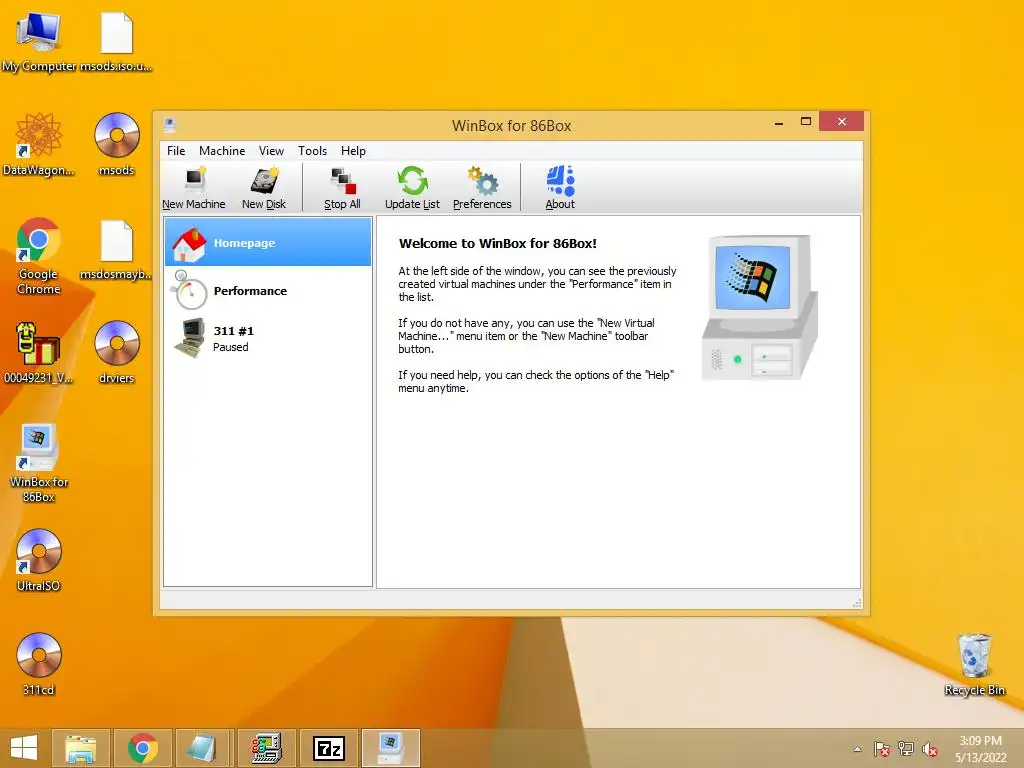
Task: Select the DataWagon desktop shortcut
Action: (x=39, y=145)
